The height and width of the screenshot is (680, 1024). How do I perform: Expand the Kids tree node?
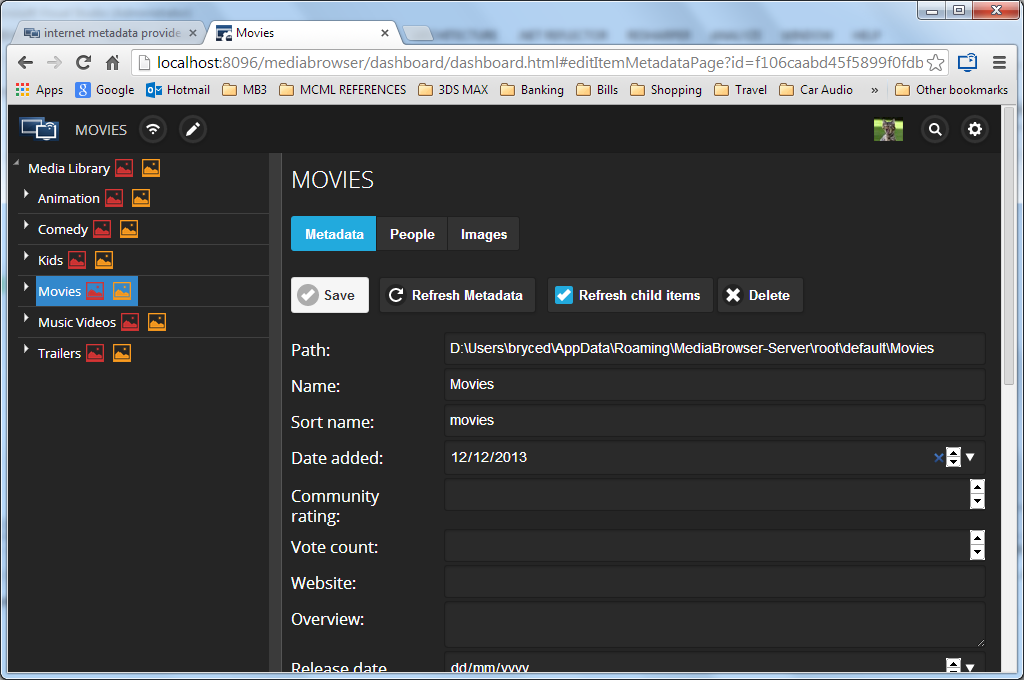(26, 256)
